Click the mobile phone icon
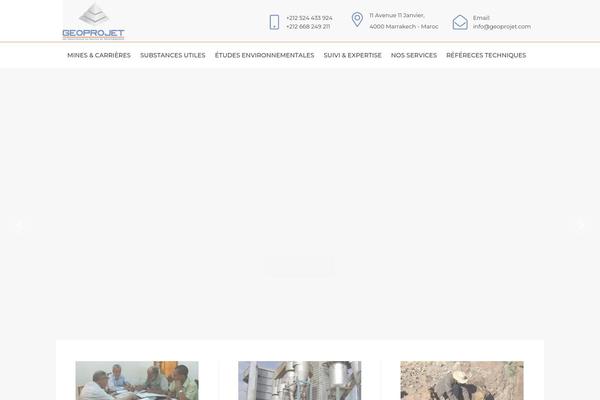Viewport: 600px width, 400px height. point(274,22)
